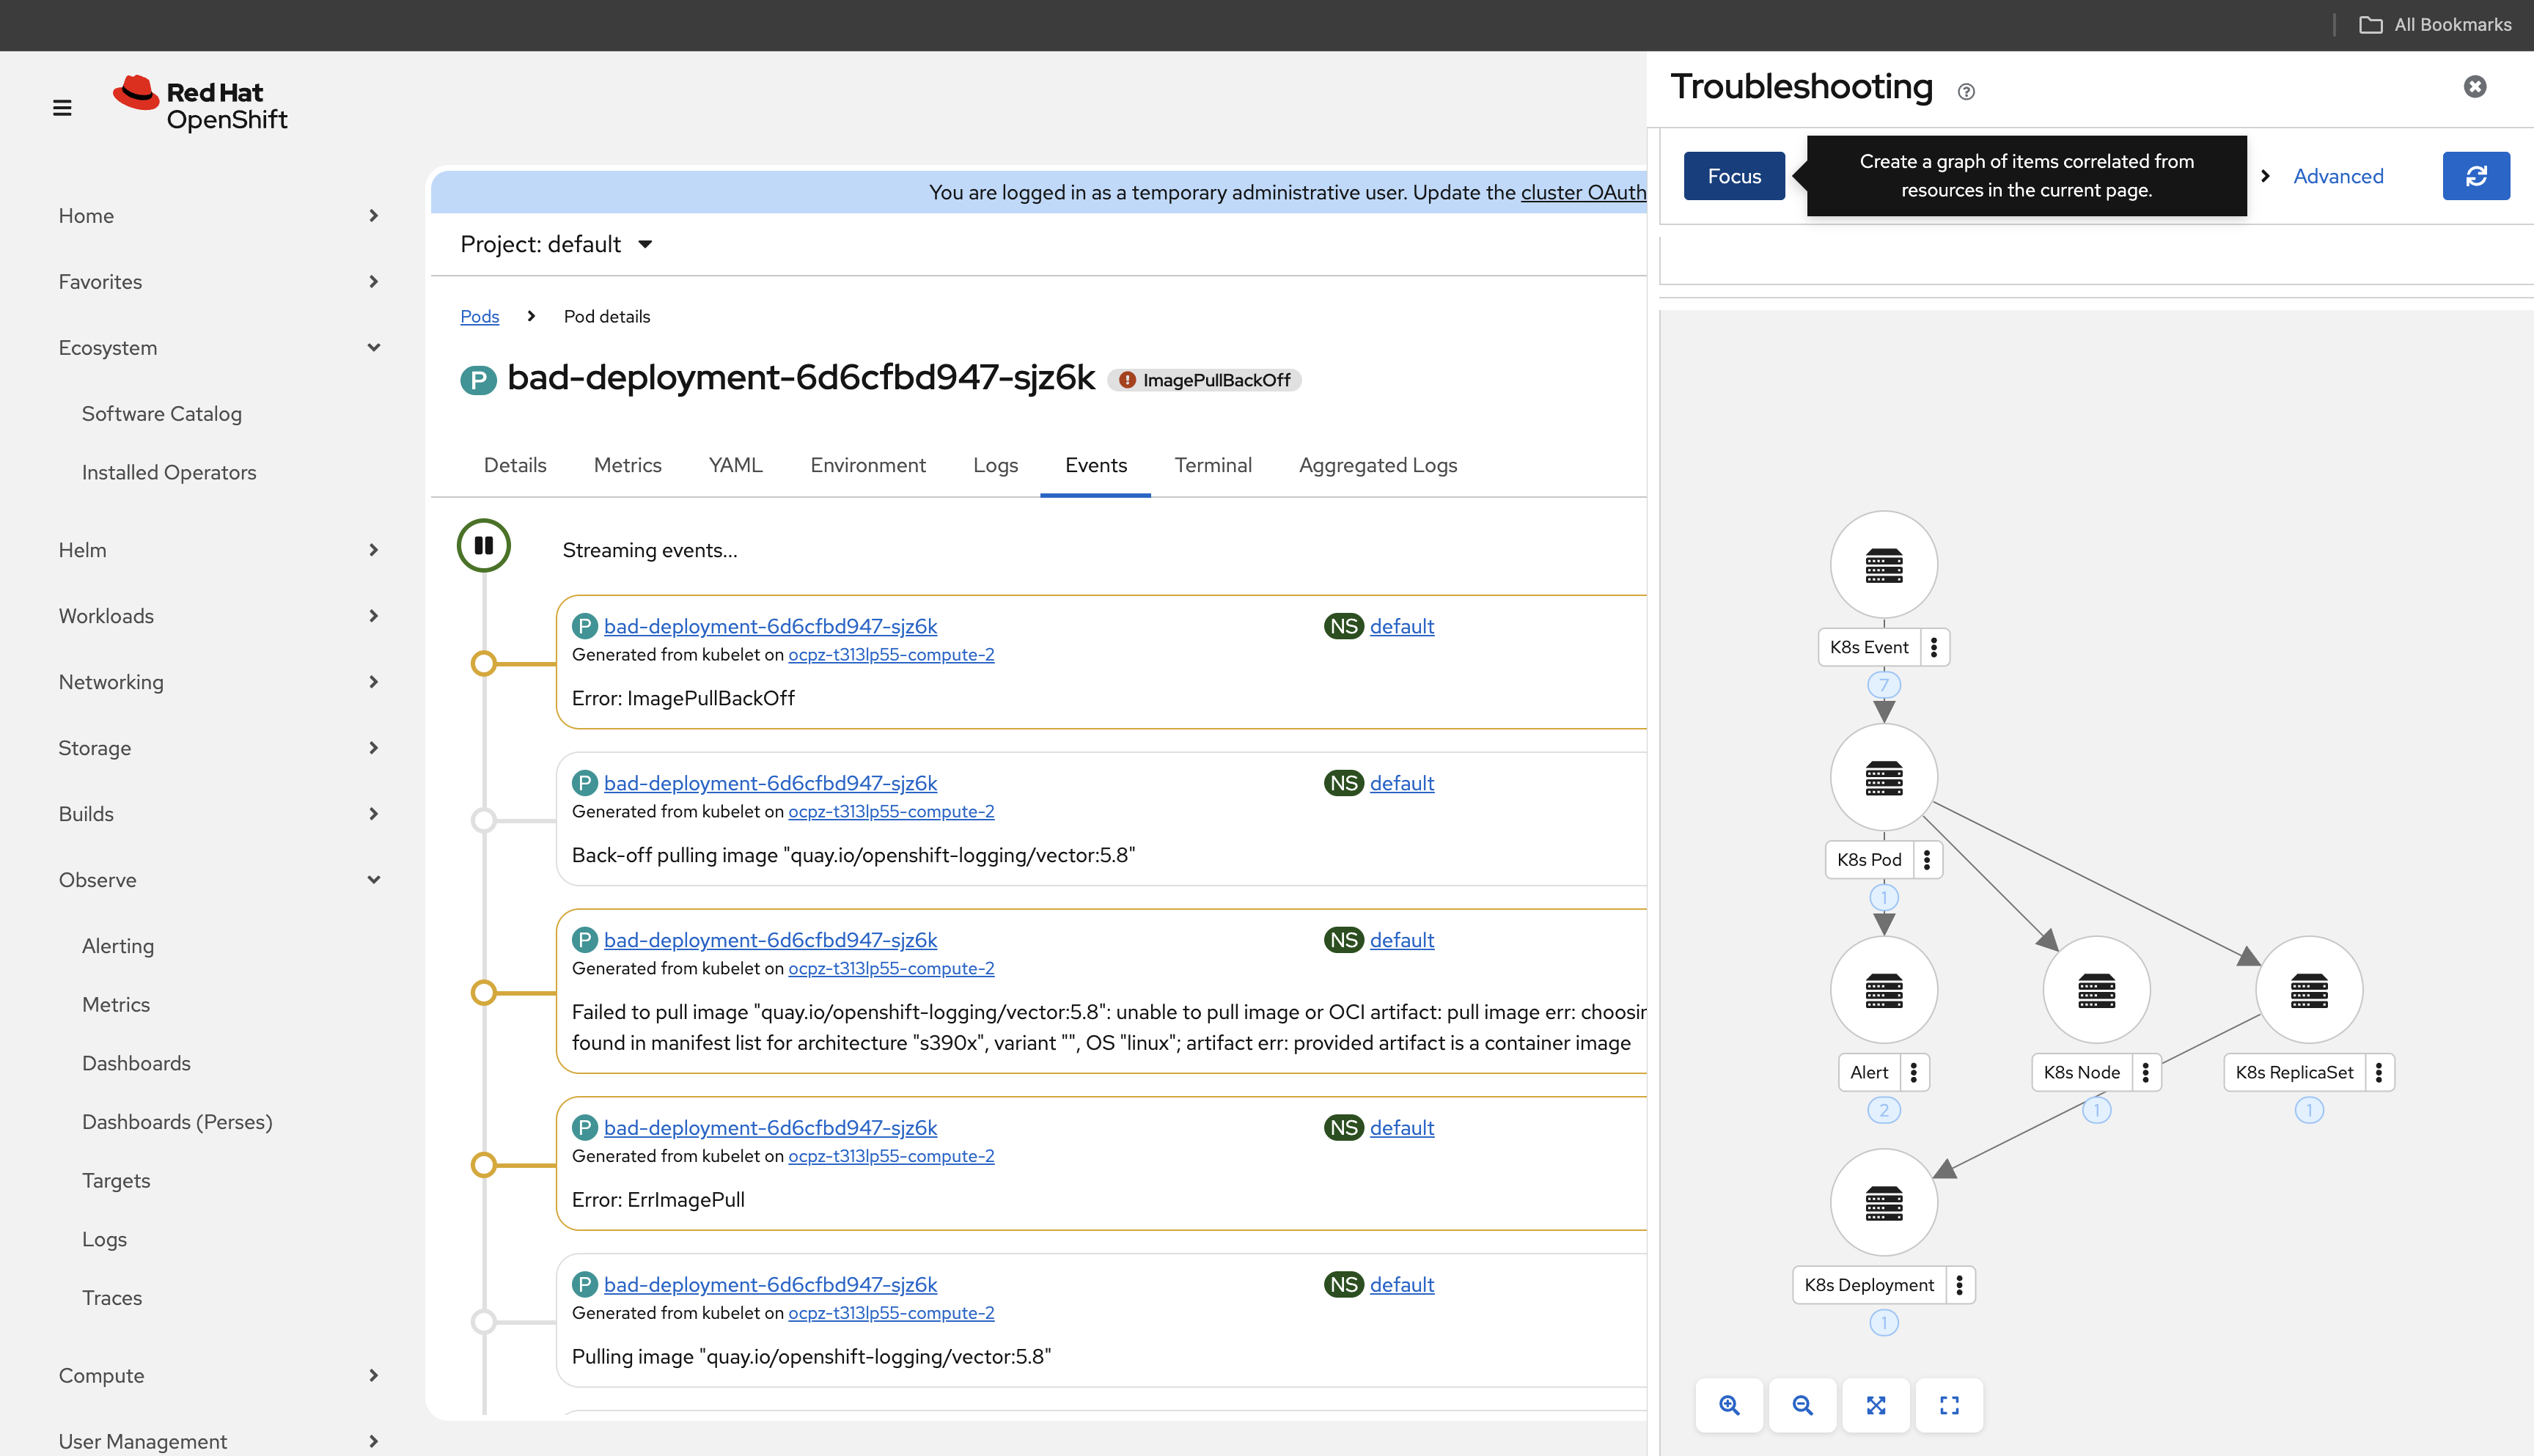2534x1456 pixels.
Task: Click the Focus button
Action: (x=1733, y=176)
